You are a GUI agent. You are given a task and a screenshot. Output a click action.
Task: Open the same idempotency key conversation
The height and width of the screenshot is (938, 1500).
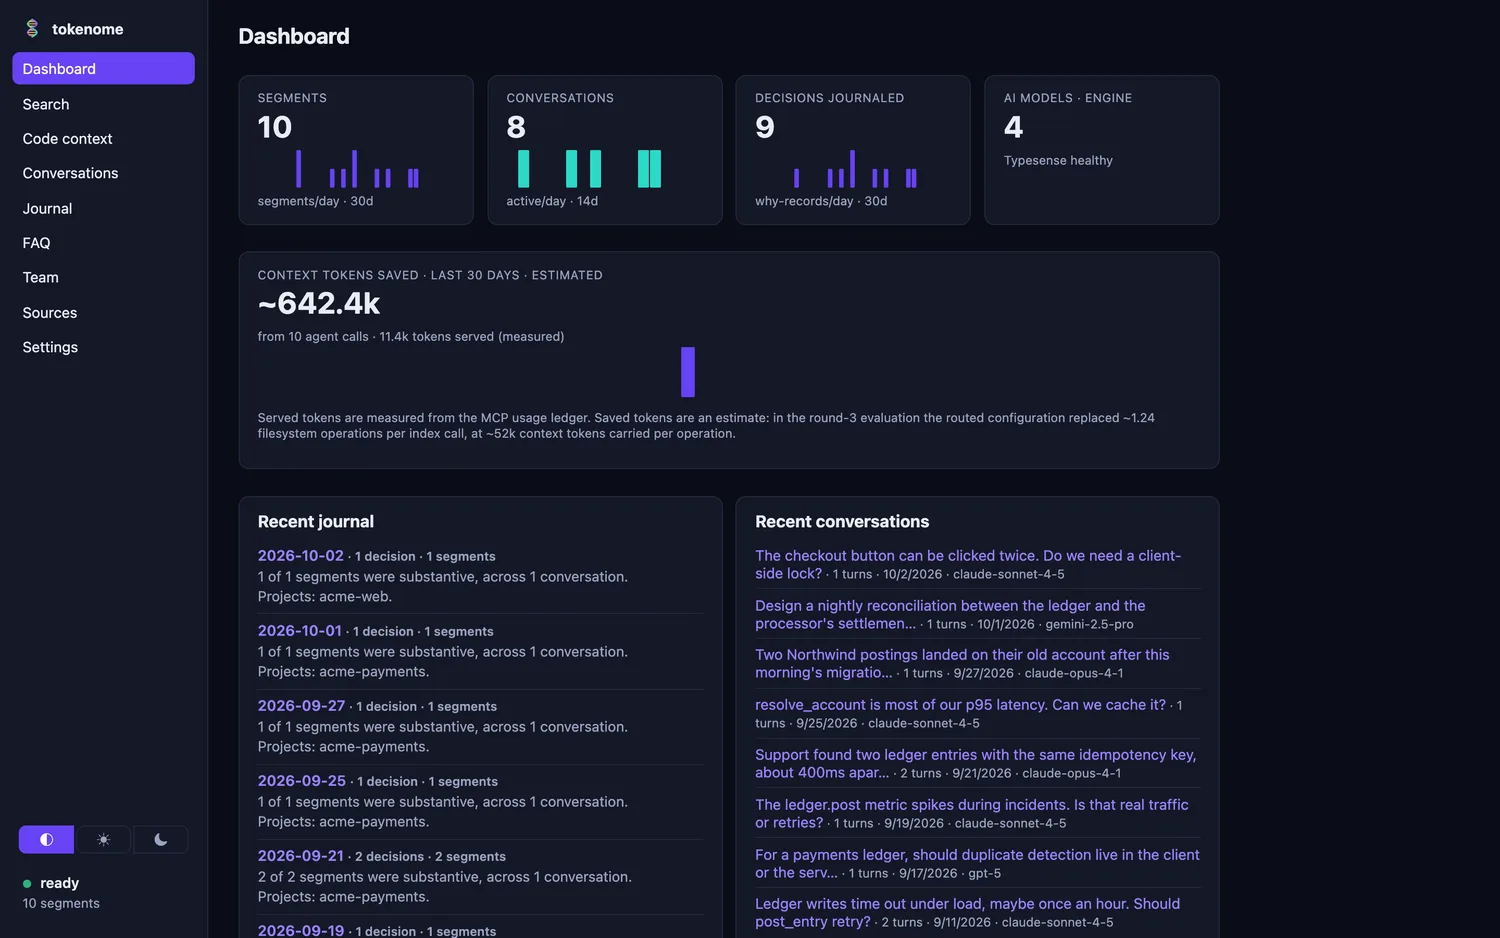coord(975,763)
